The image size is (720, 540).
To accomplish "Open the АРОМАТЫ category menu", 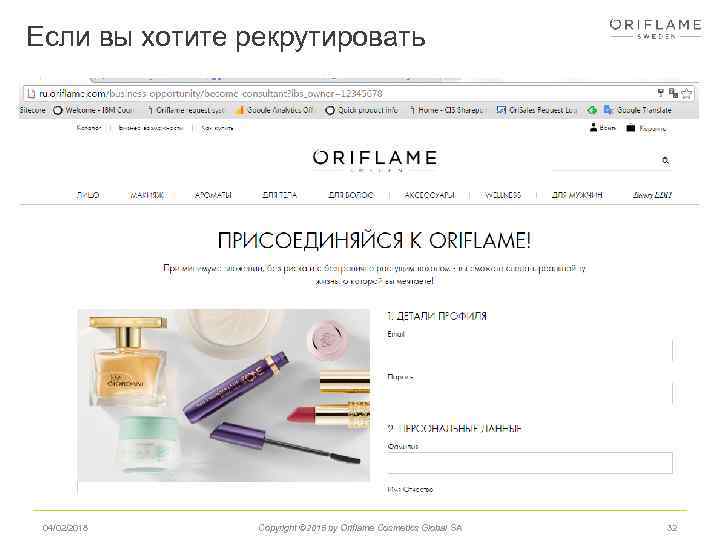I will click(x=213, y=195).
